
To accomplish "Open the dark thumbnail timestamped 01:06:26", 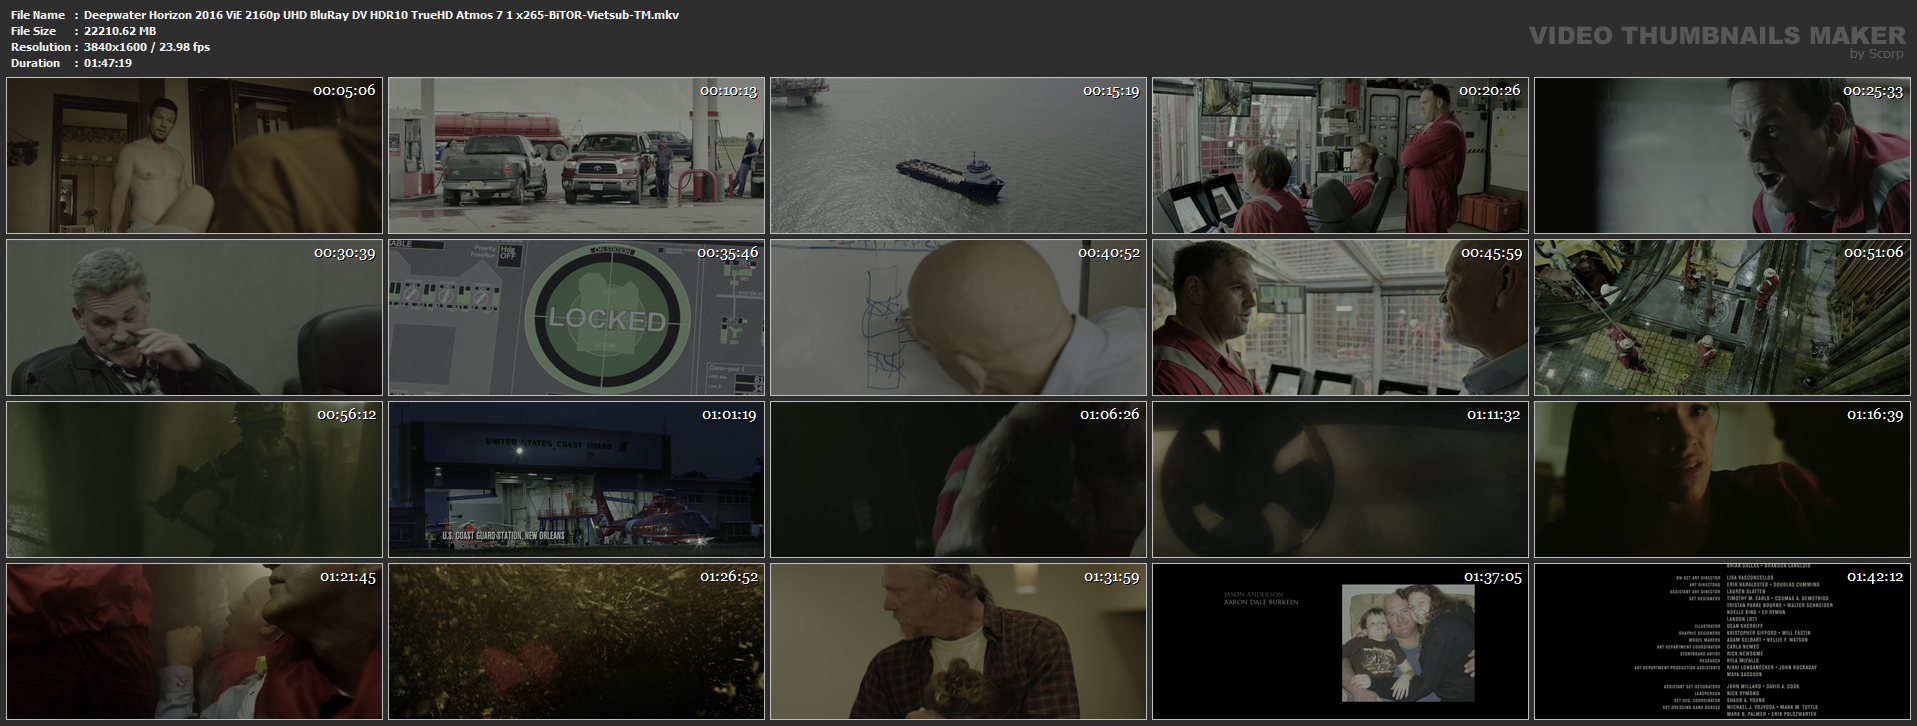I will (958, 479).
